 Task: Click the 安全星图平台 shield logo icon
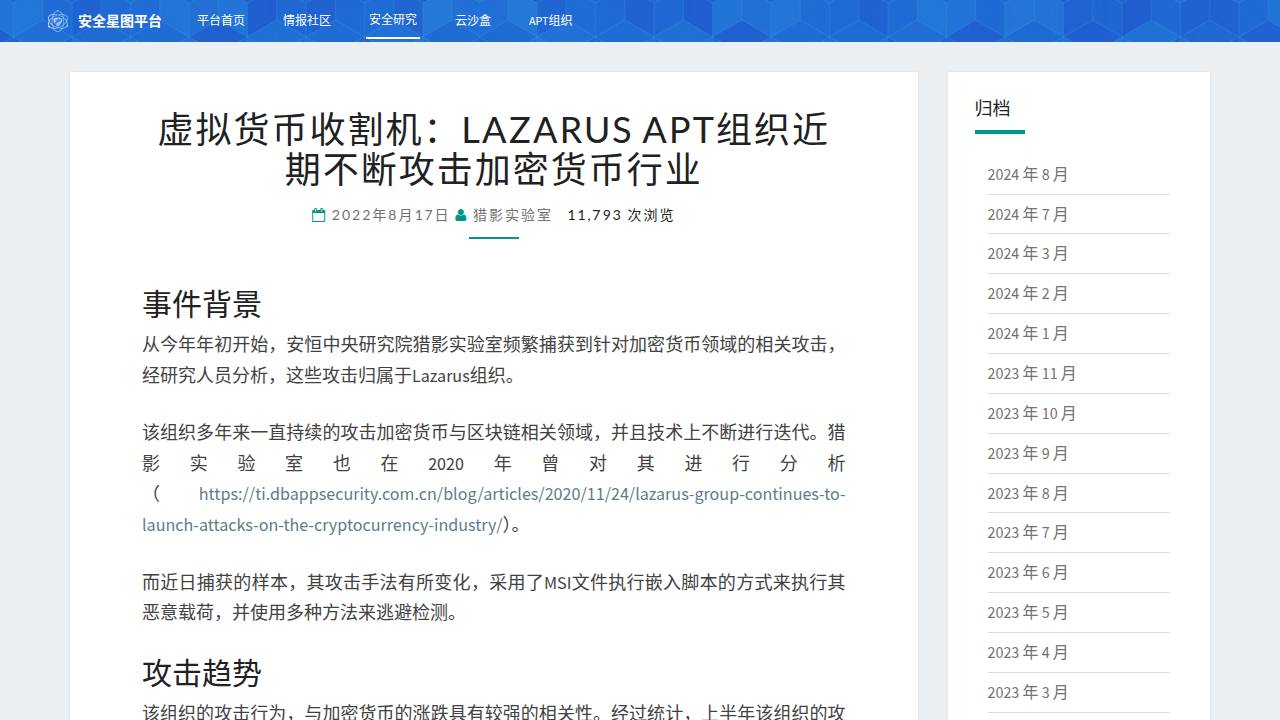pos(58,20)
